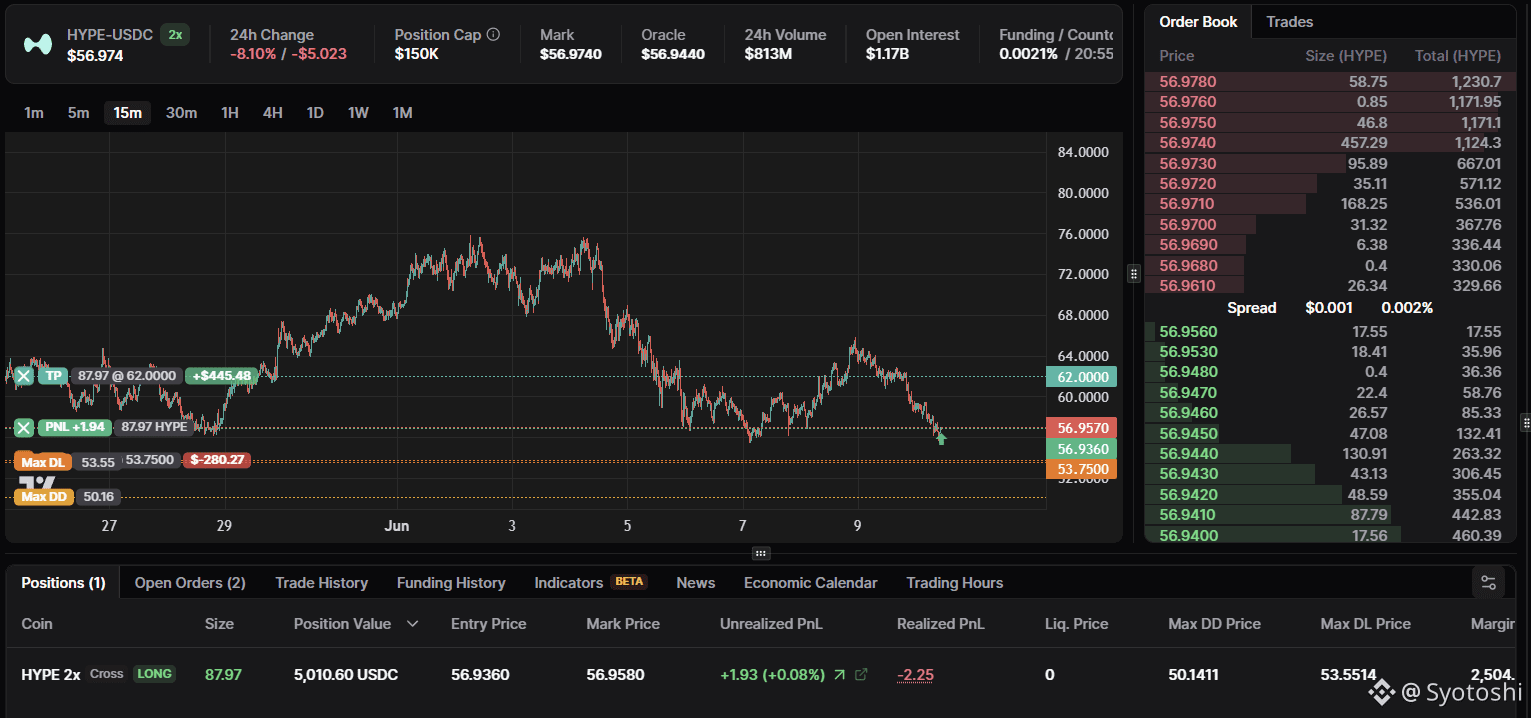
Task: Click the ask price 56.9740
Action: [x=1188, y=143]
